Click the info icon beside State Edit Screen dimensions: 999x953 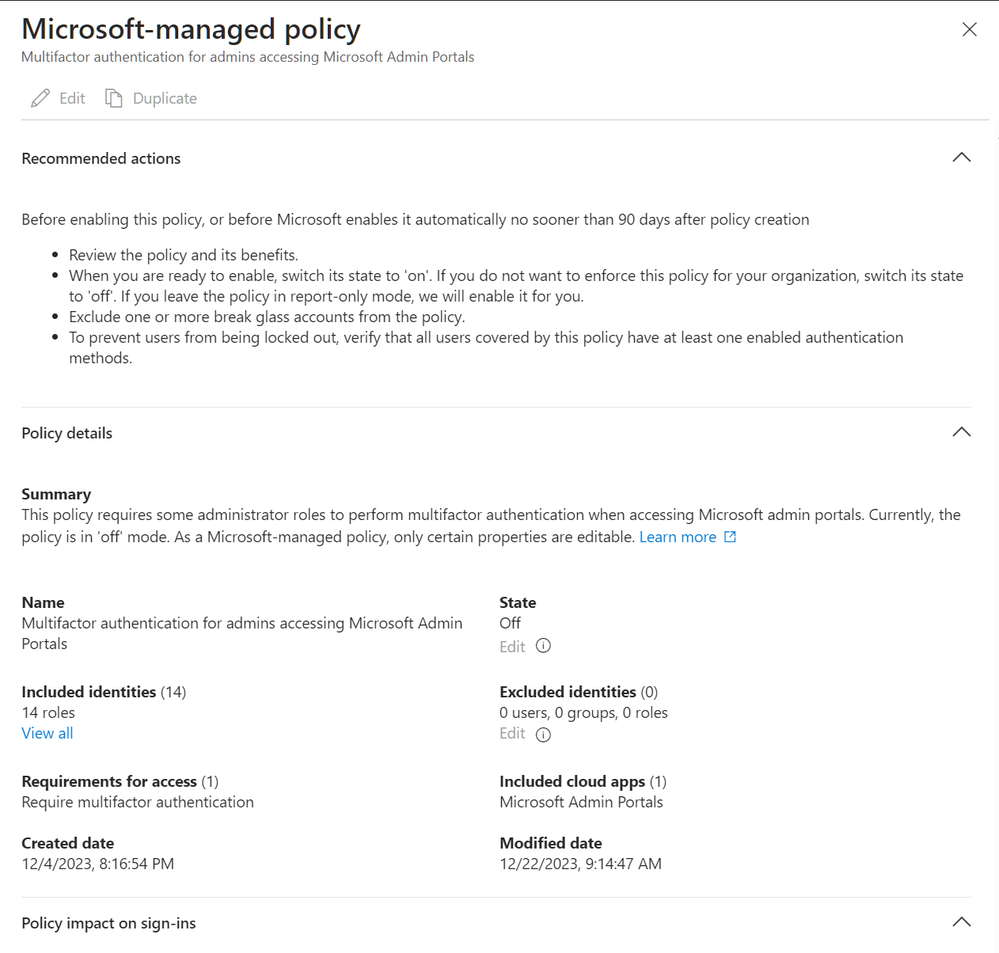[543, 646]
